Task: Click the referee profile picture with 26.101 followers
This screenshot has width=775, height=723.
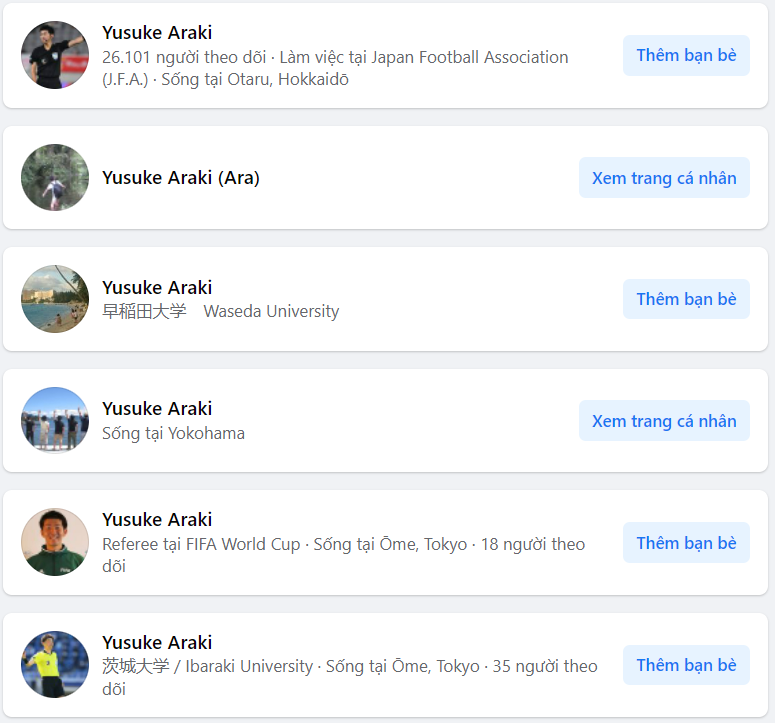Action: 55,55
